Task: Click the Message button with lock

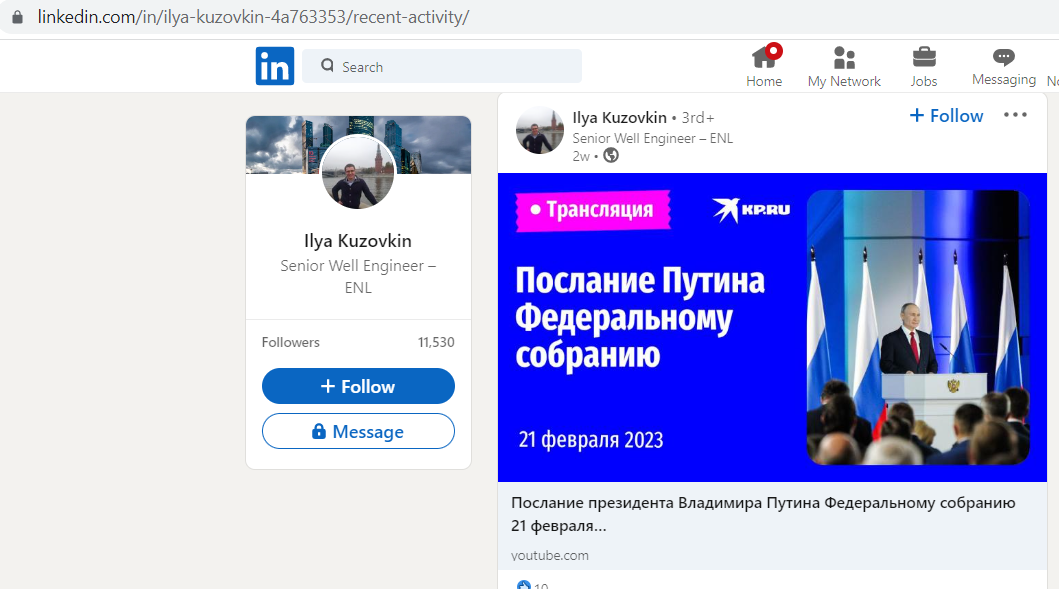Action: point(358,431)
